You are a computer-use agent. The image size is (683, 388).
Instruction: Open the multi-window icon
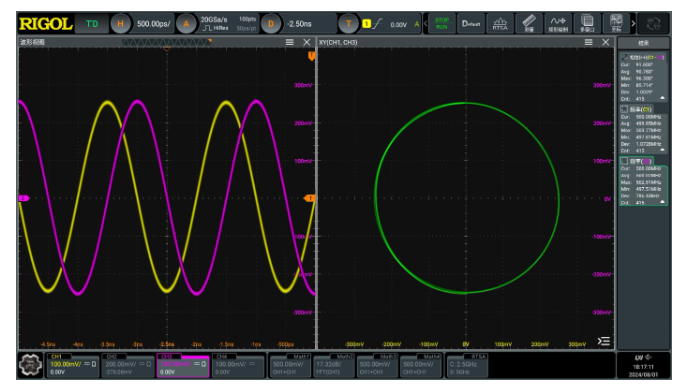[x=587, y=24]
